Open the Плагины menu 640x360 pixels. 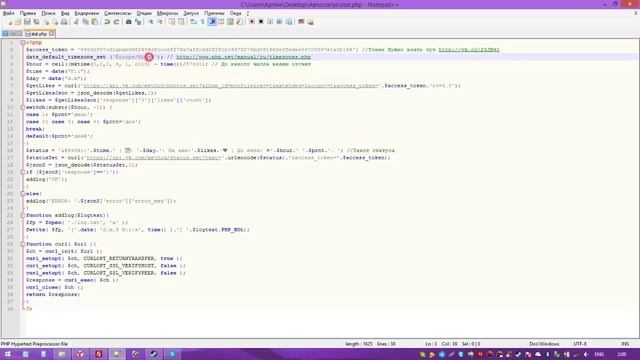point(214,13)
